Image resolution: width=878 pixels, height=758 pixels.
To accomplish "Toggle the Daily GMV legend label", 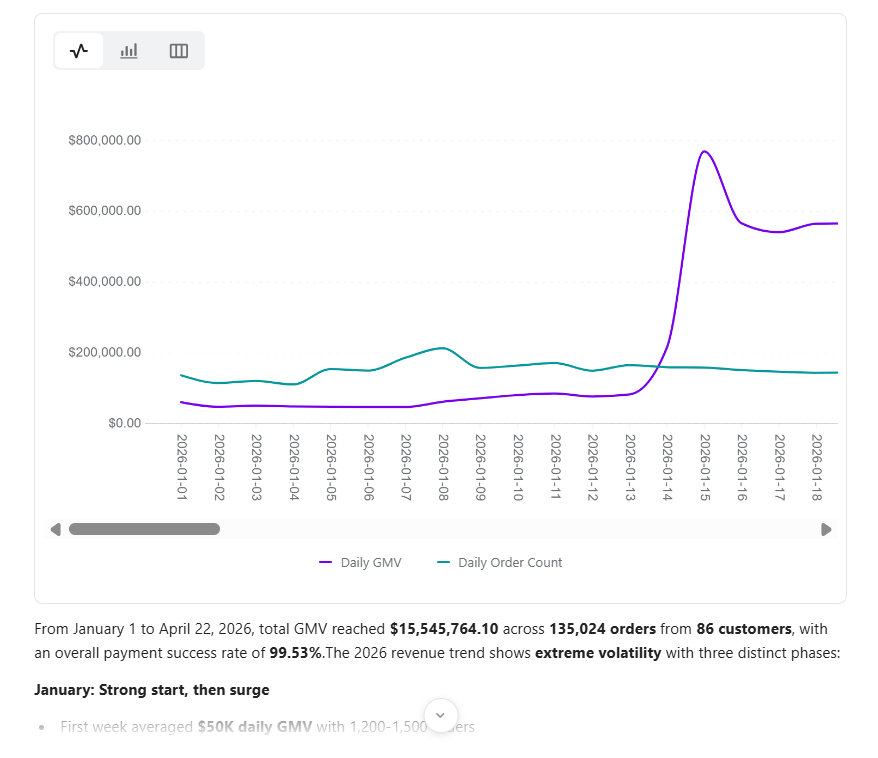I will (371, 563).
